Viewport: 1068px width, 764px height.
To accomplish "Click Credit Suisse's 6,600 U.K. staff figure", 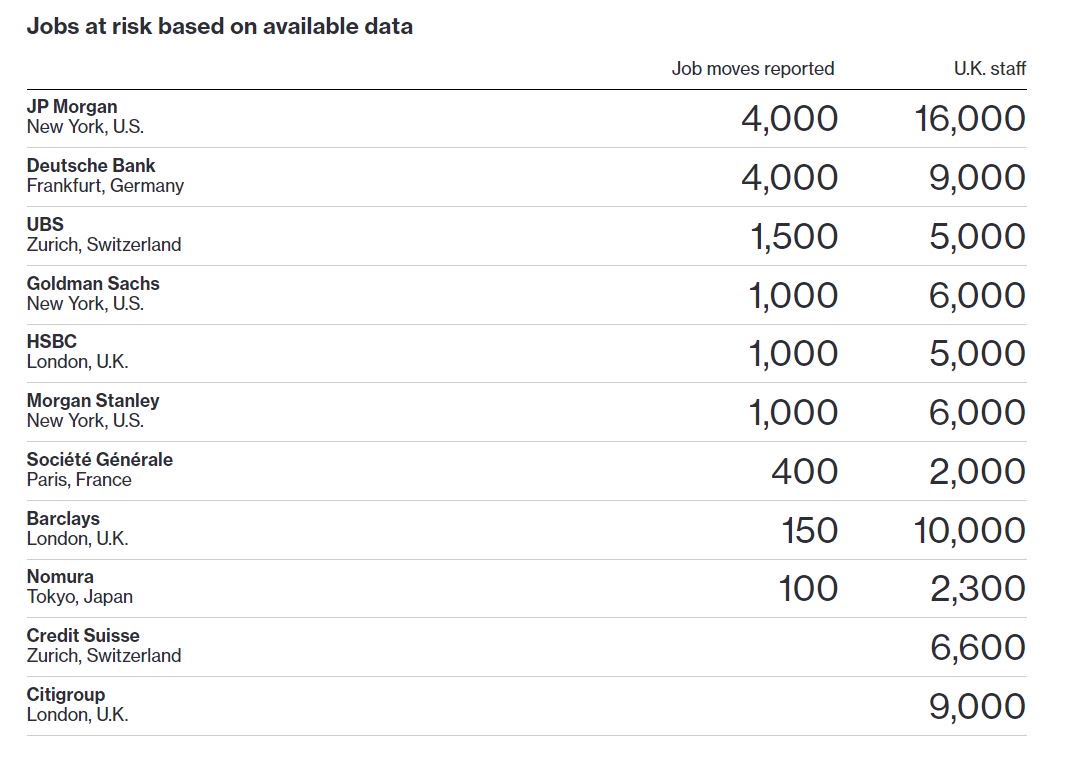I will tap(978, 648).
